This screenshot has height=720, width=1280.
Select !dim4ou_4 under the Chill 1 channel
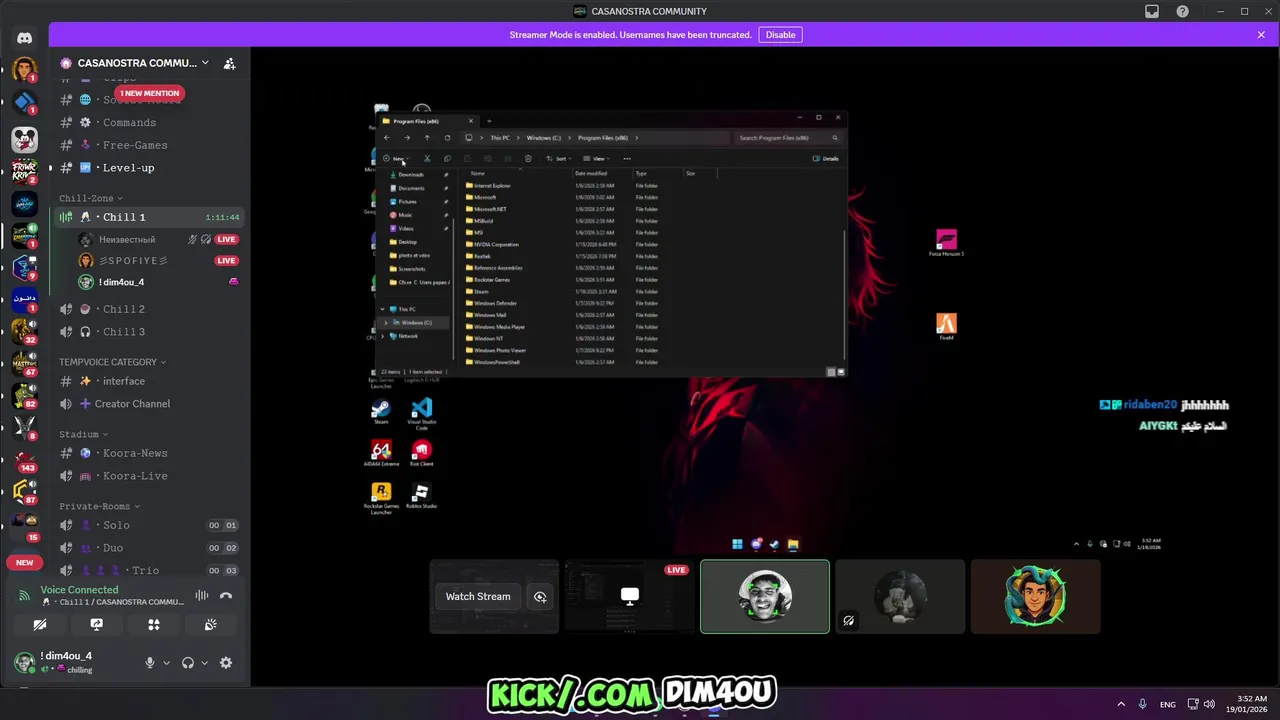point(158,282)
